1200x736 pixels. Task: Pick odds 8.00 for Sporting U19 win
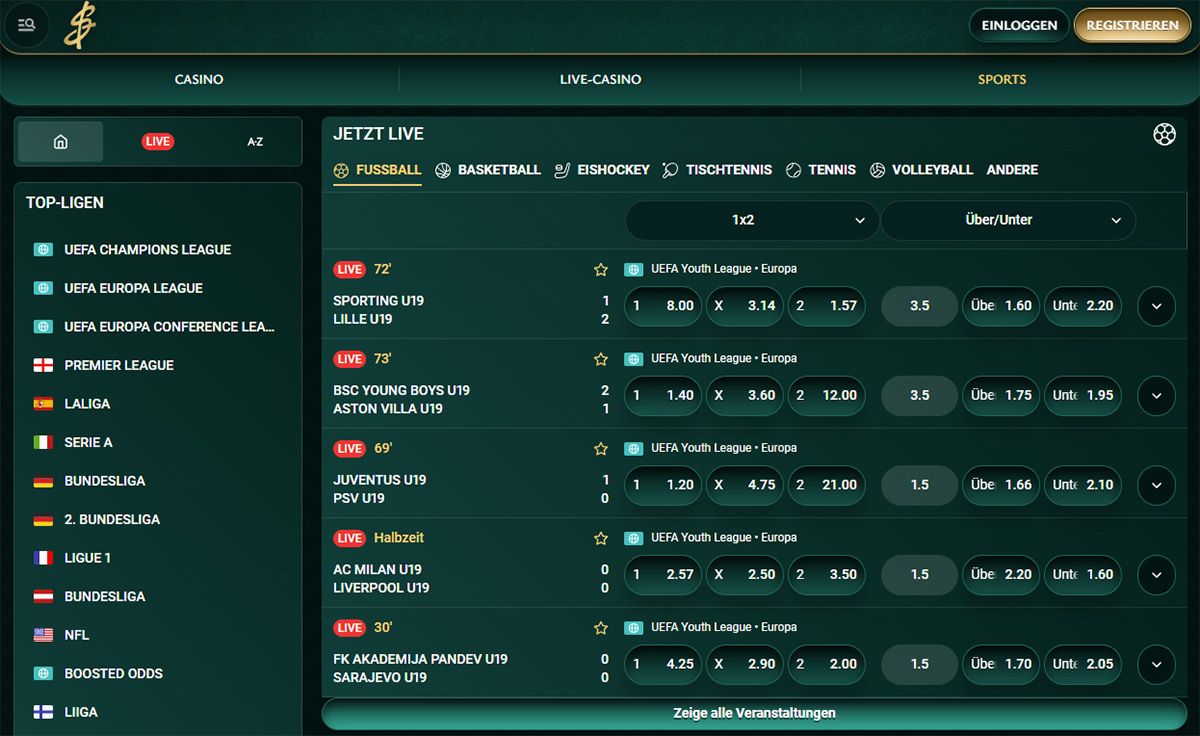pyautogui.click(x=662, y=306)
